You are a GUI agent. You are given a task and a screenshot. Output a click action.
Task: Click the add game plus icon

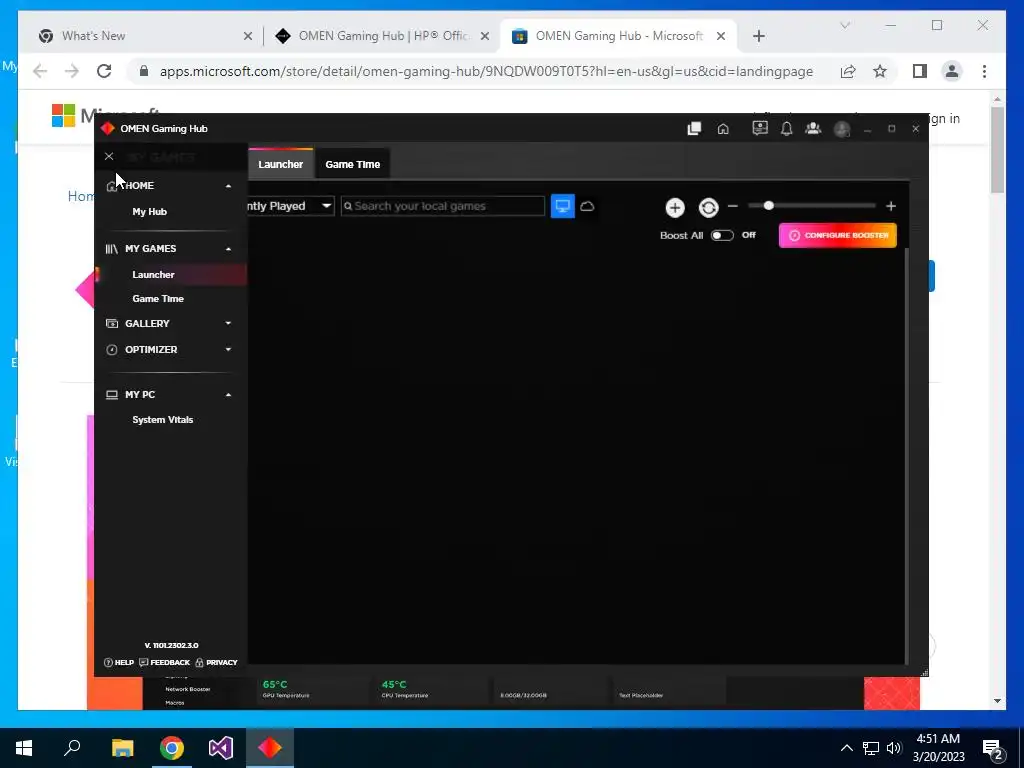(675, 208)
